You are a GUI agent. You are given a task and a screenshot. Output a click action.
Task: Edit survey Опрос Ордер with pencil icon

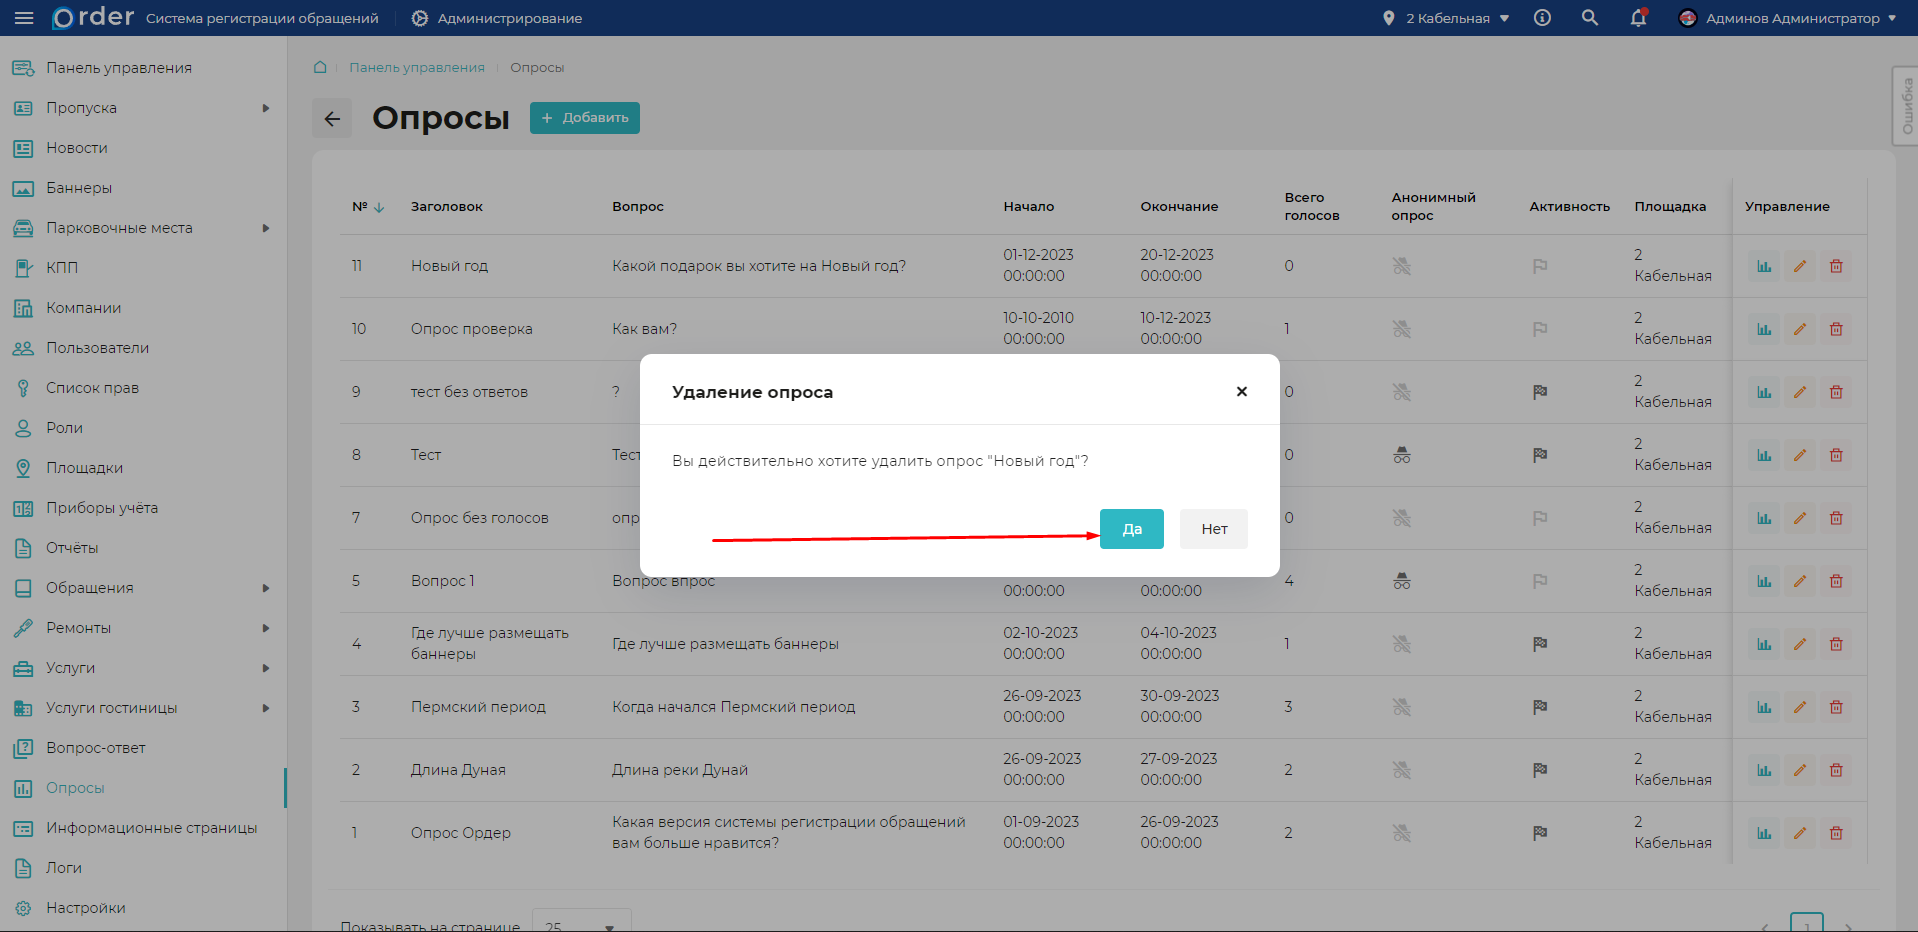pyautogui.click(x=1800, y=833)
